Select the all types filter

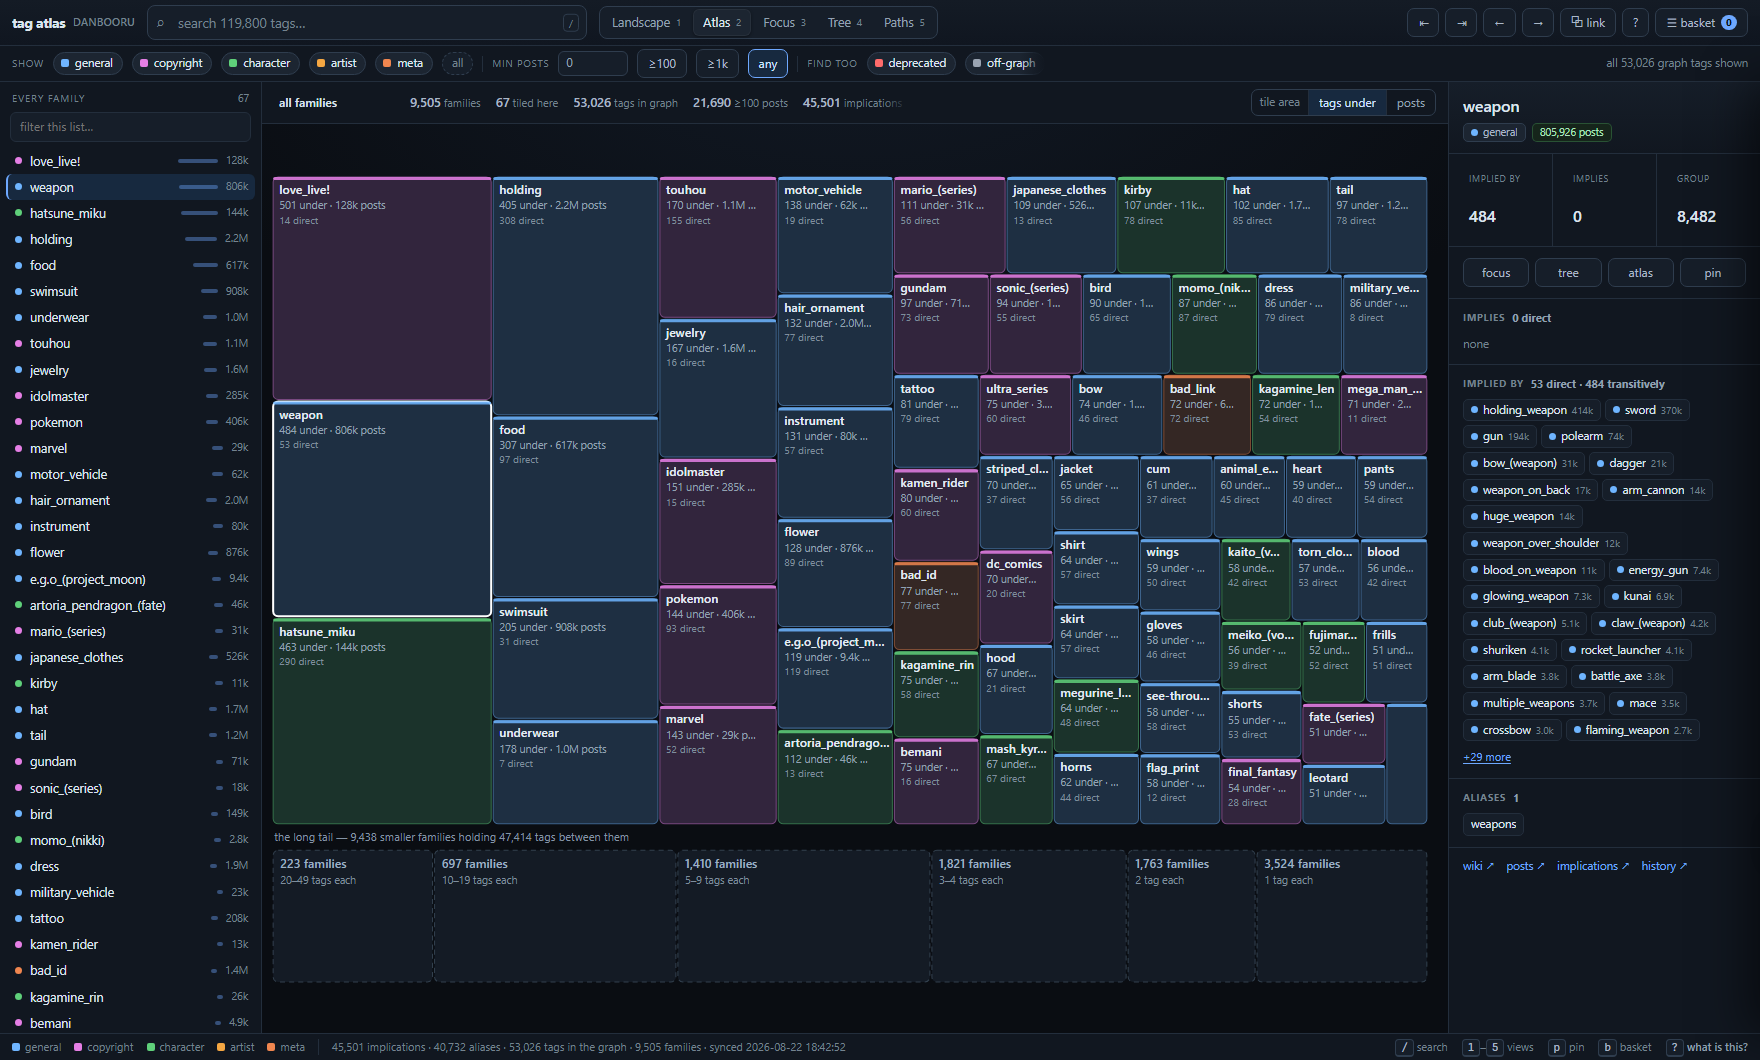coord(457,63)
